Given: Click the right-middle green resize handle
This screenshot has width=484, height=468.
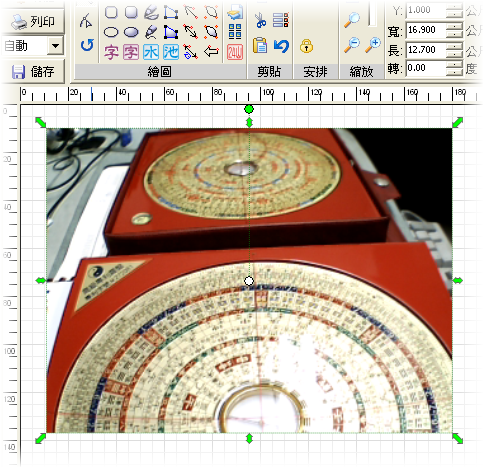Looking at the screenshot, I should click(x=458, y=281).
